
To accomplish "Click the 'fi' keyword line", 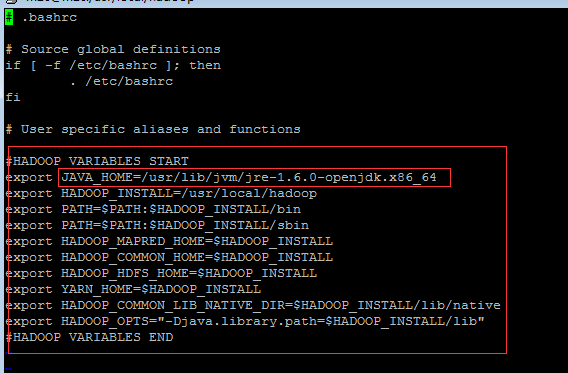I will [x=13, y=97].
